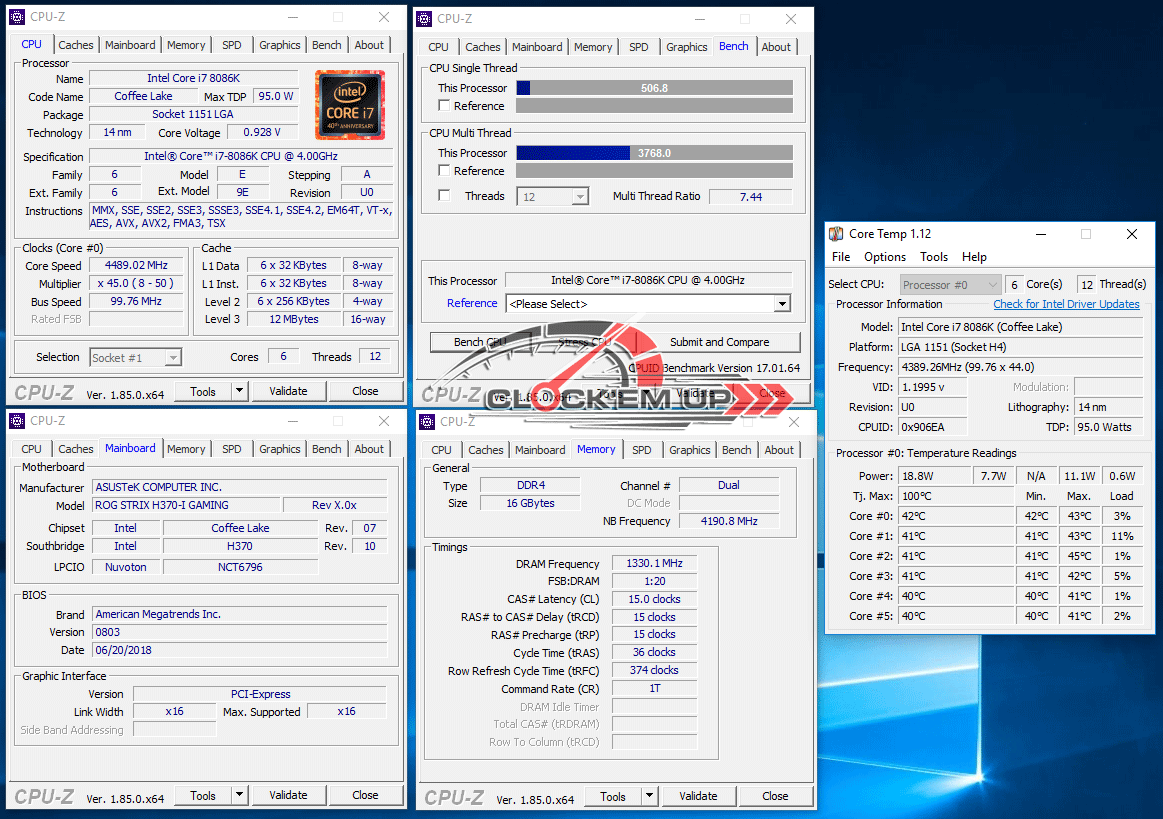Screen dimensions: 1163x819
Task: Switch to the SPD tab in Memory window
Action: (642, 450)
